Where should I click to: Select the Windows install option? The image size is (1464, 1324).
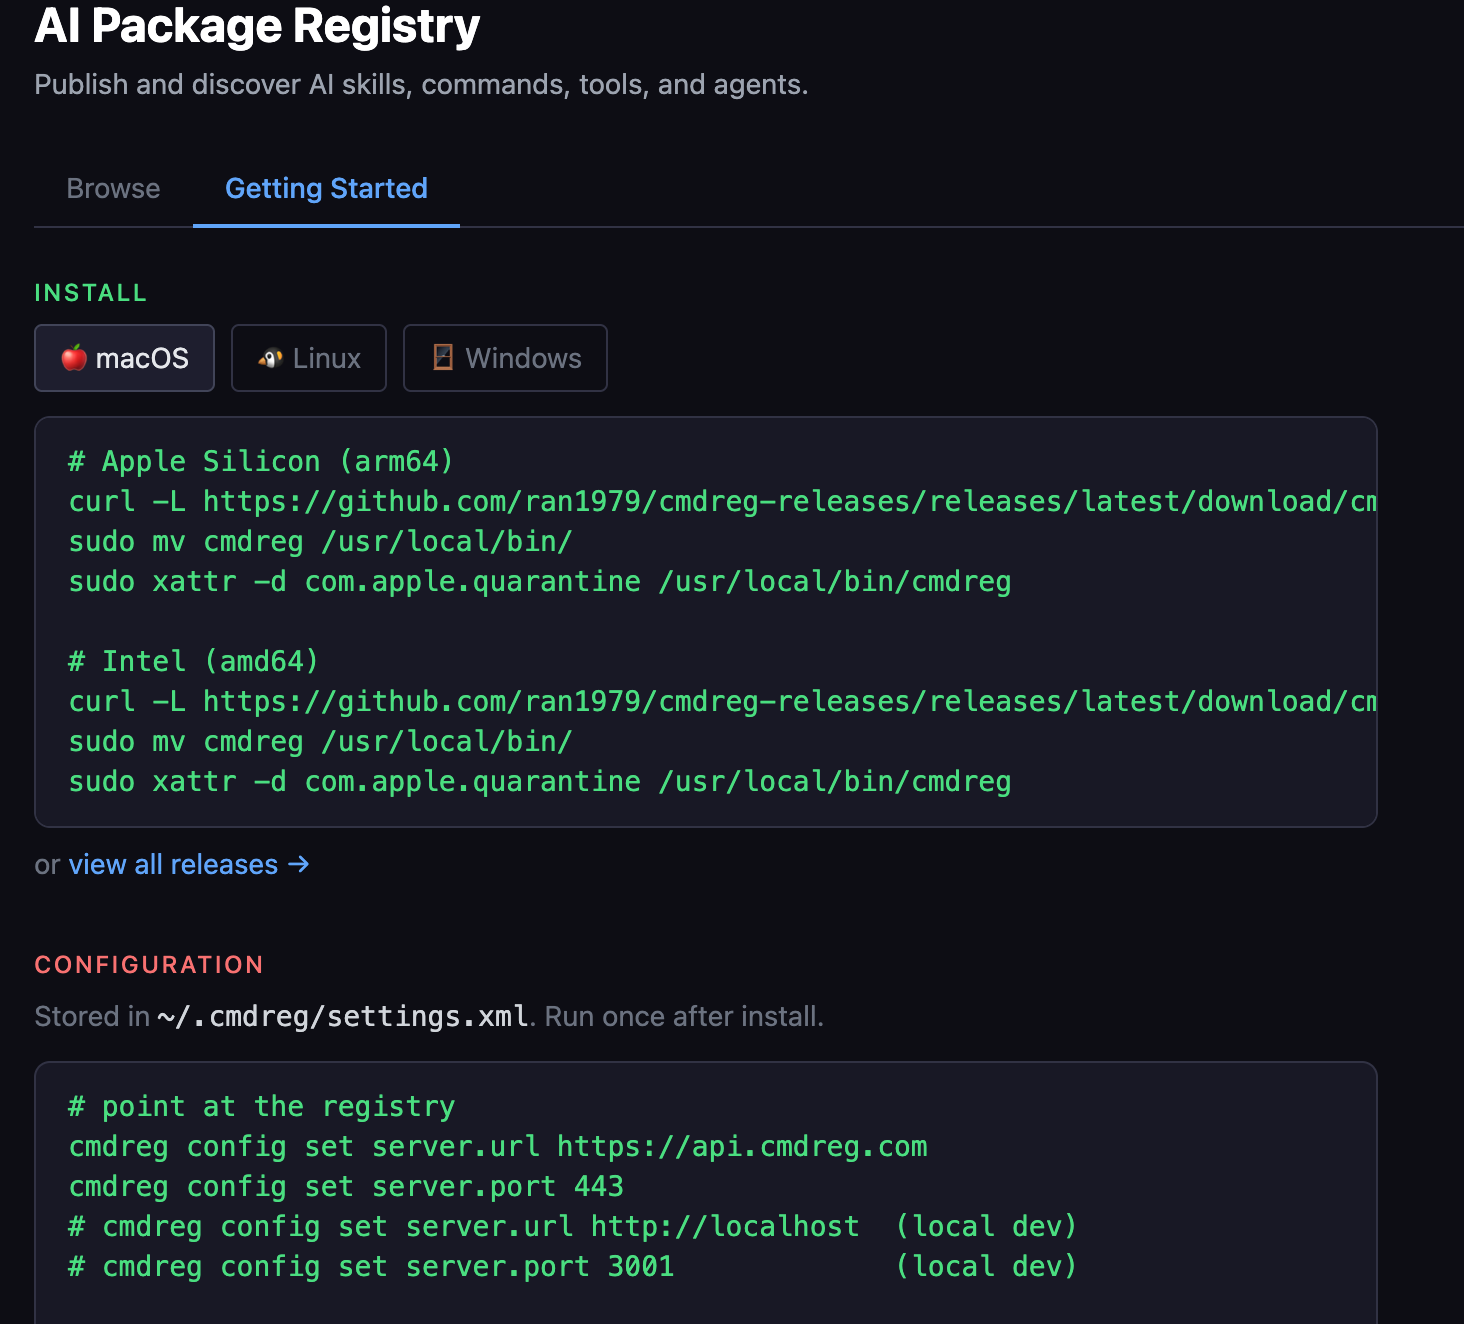(x=505, y=358)
